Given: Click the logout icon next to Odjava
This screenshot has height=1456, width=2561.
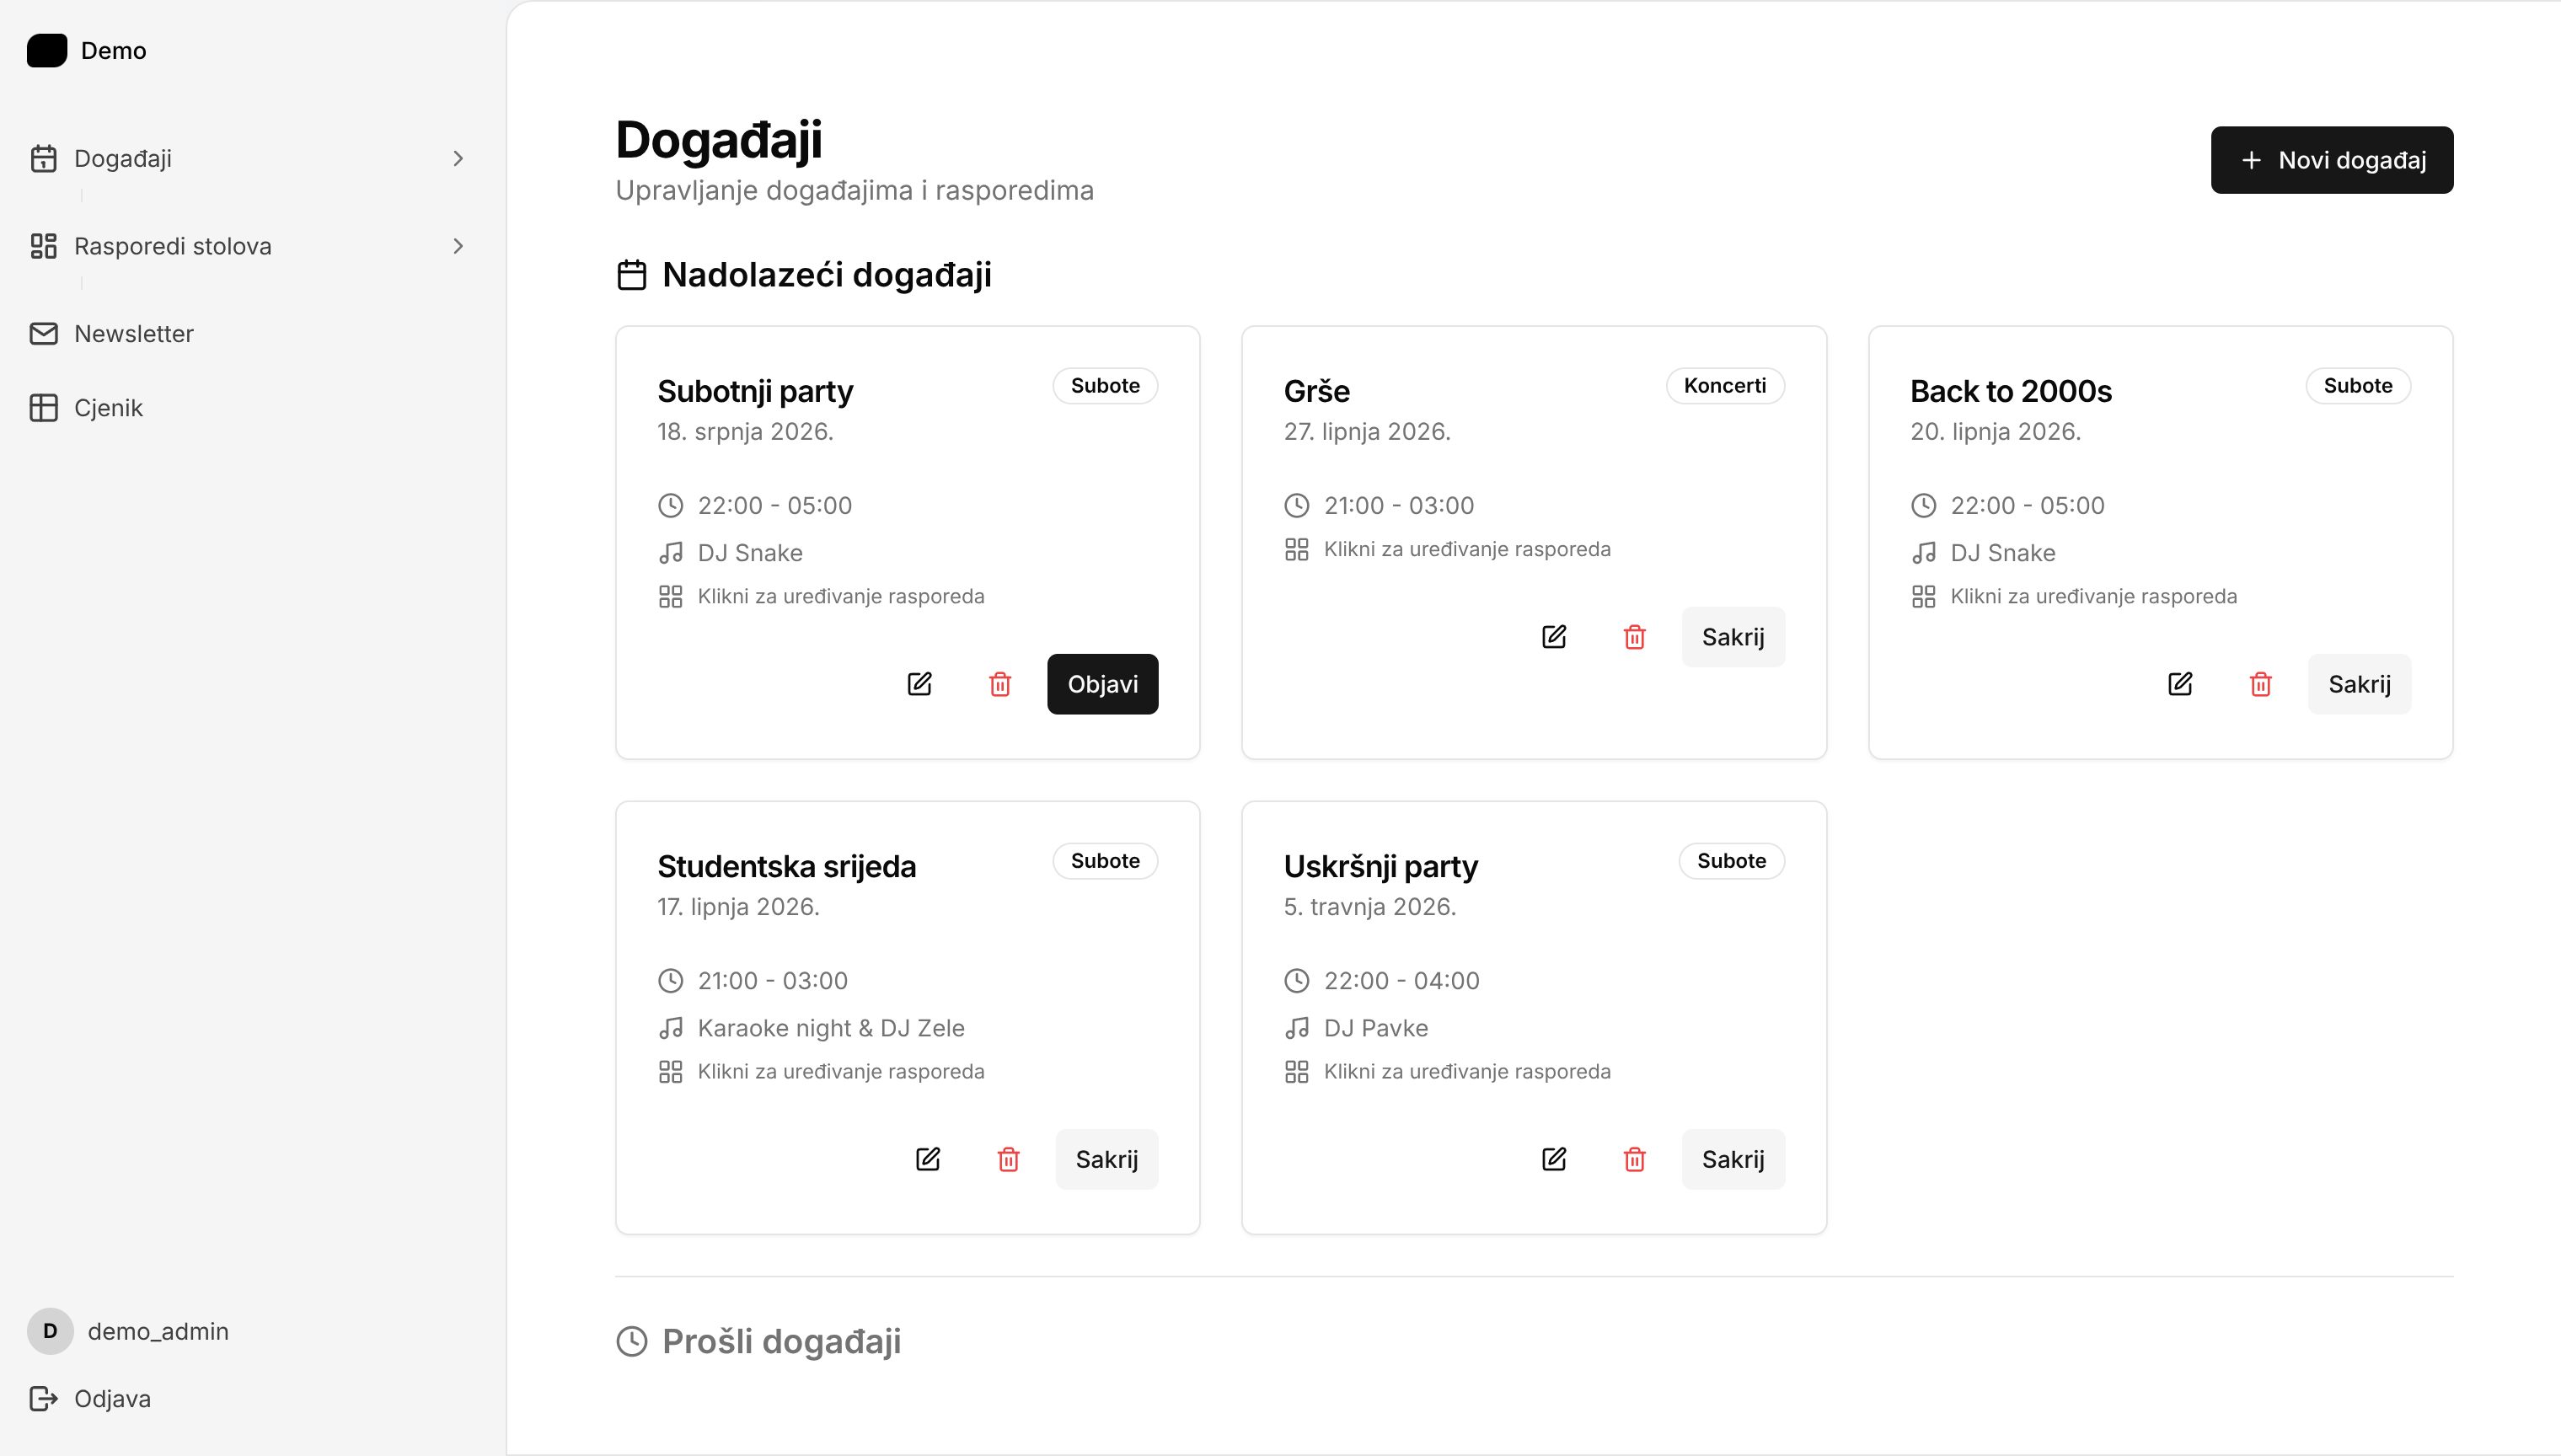Looking at the screenshot, I should (x=44, y=1398).
